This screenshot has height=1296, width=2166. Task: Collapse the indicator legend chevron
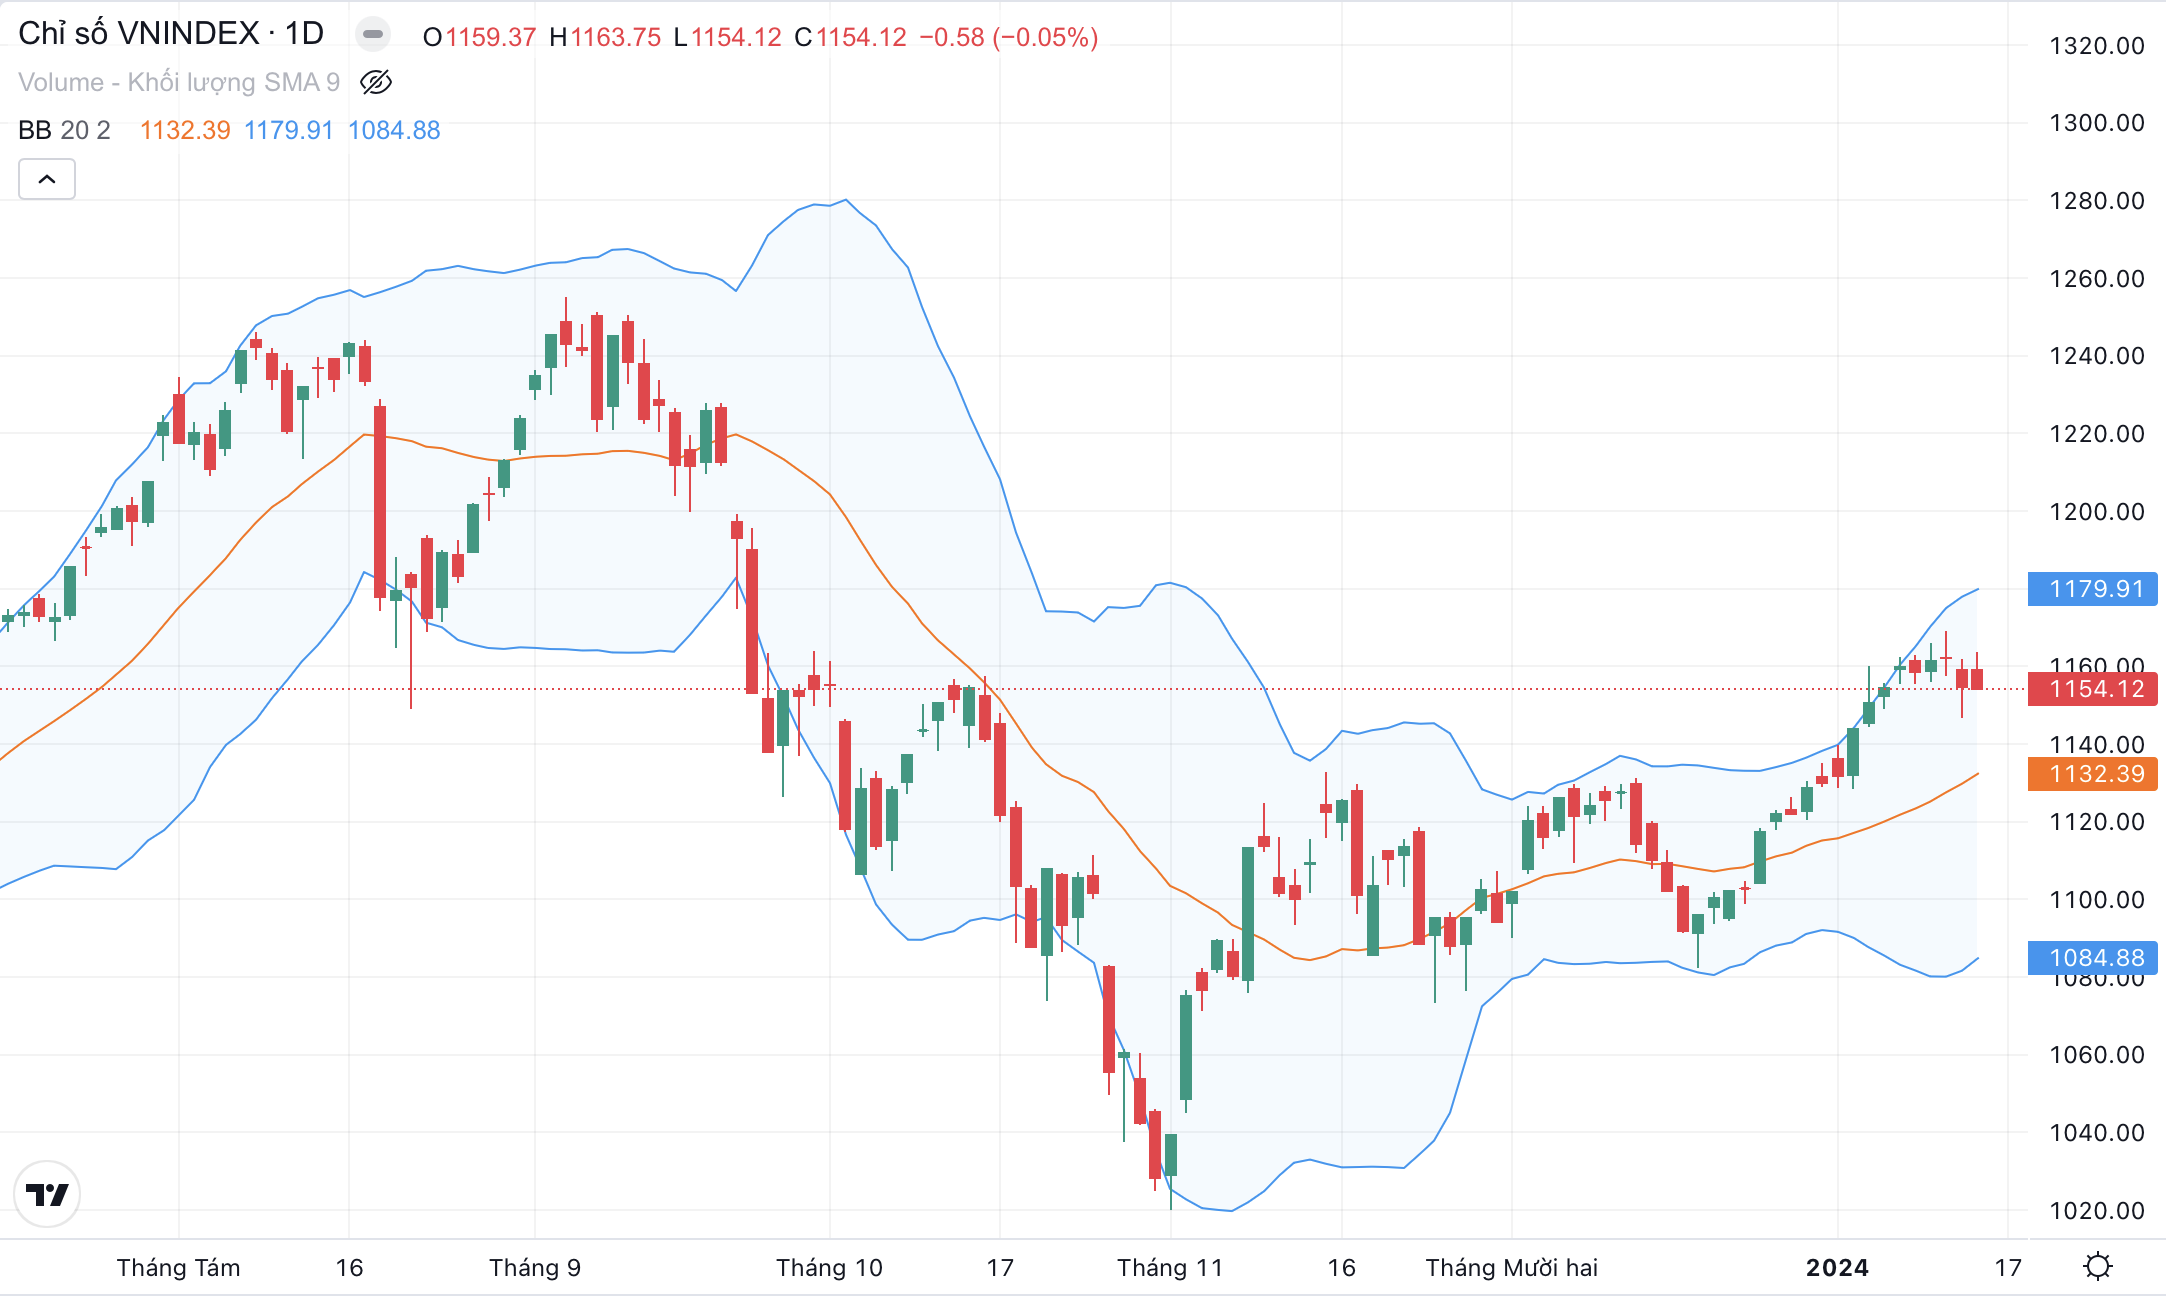(x=47, y=180)
